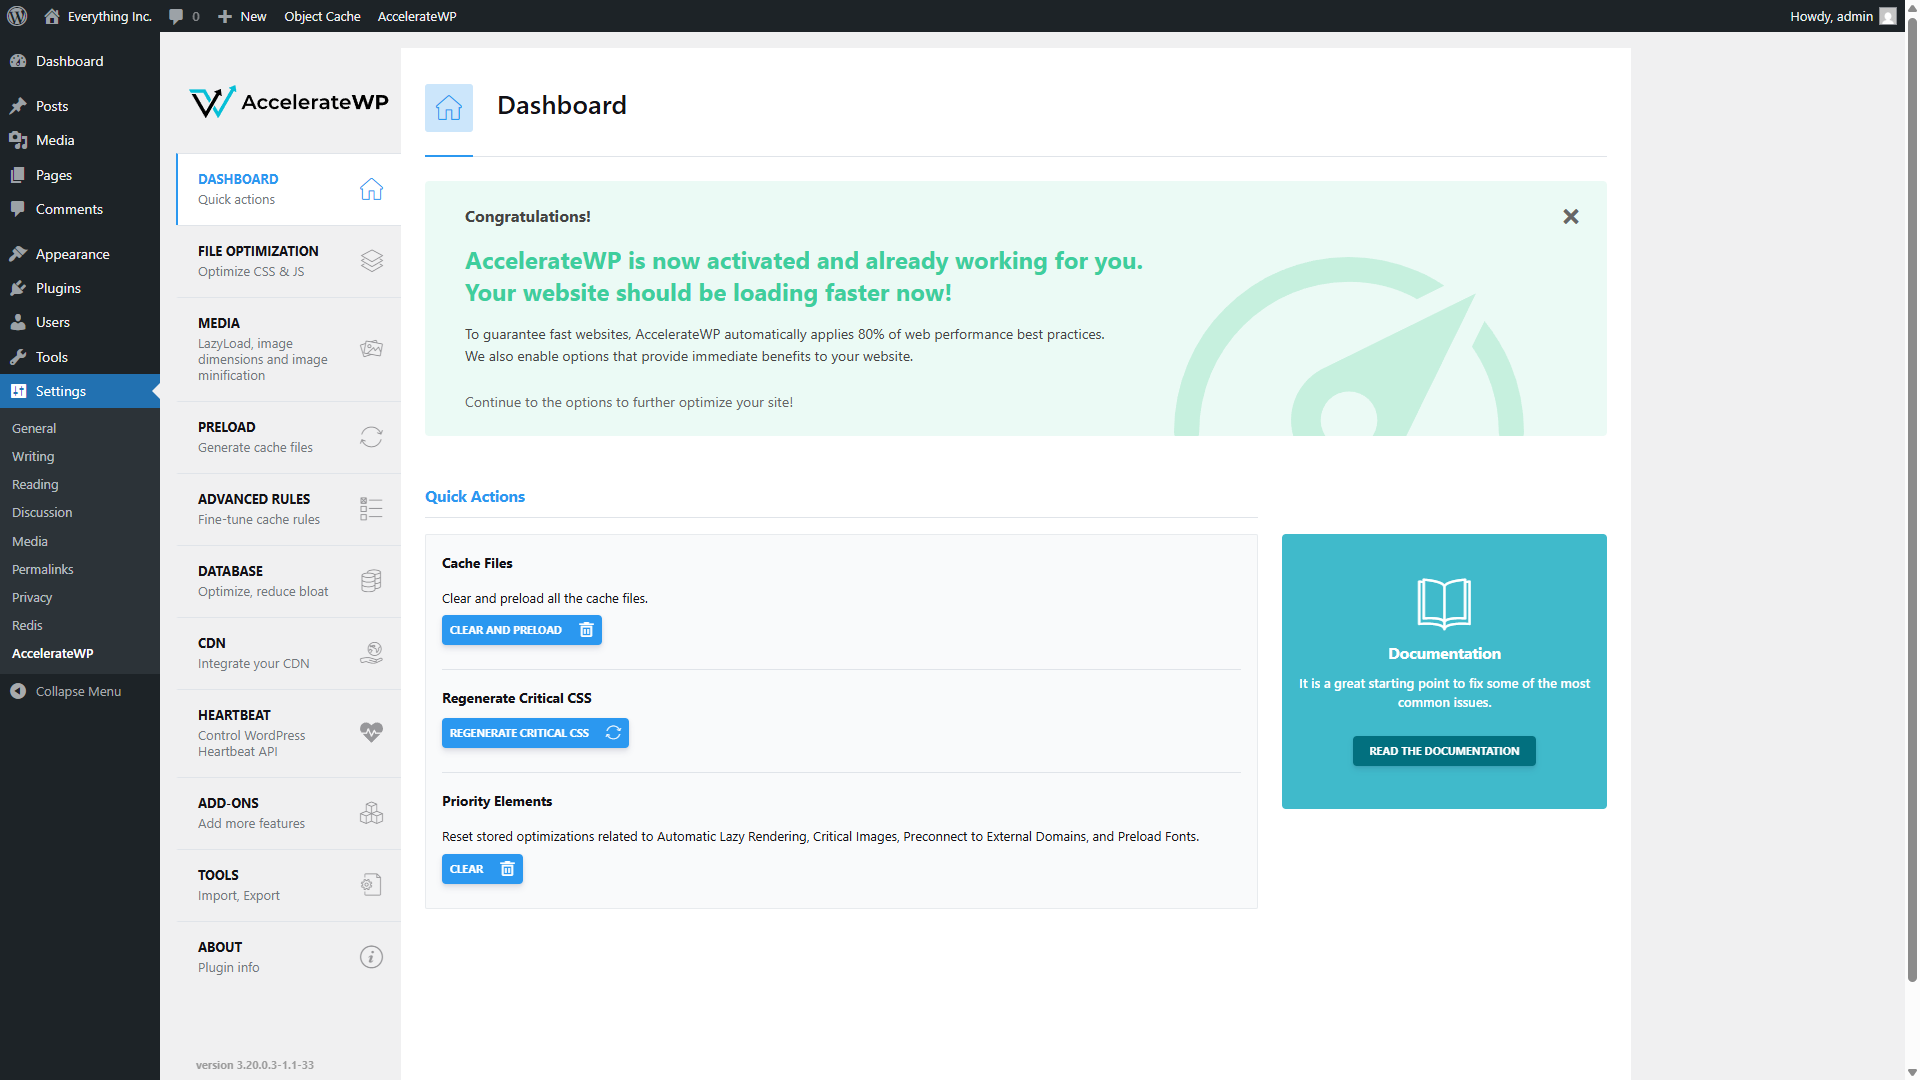Open AccelerateWP link in Settings submenu
This screenshot has width=1920, height=1080.
click(53, 653)
